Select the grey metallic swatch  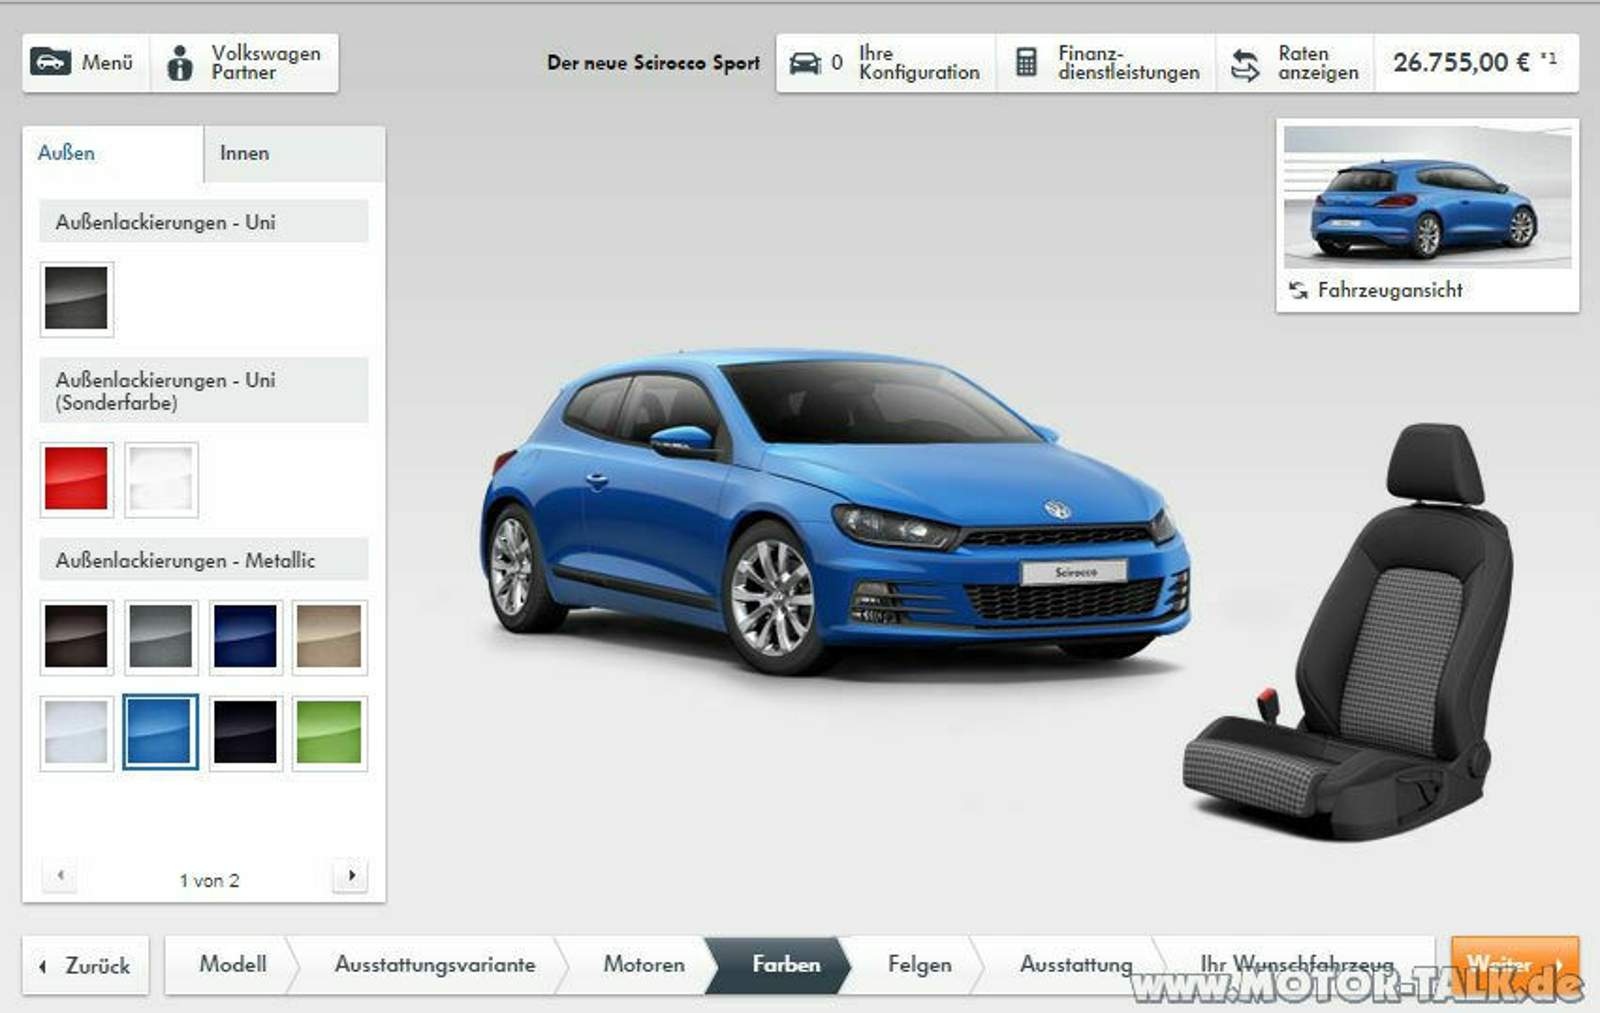(x=161, y=636)
